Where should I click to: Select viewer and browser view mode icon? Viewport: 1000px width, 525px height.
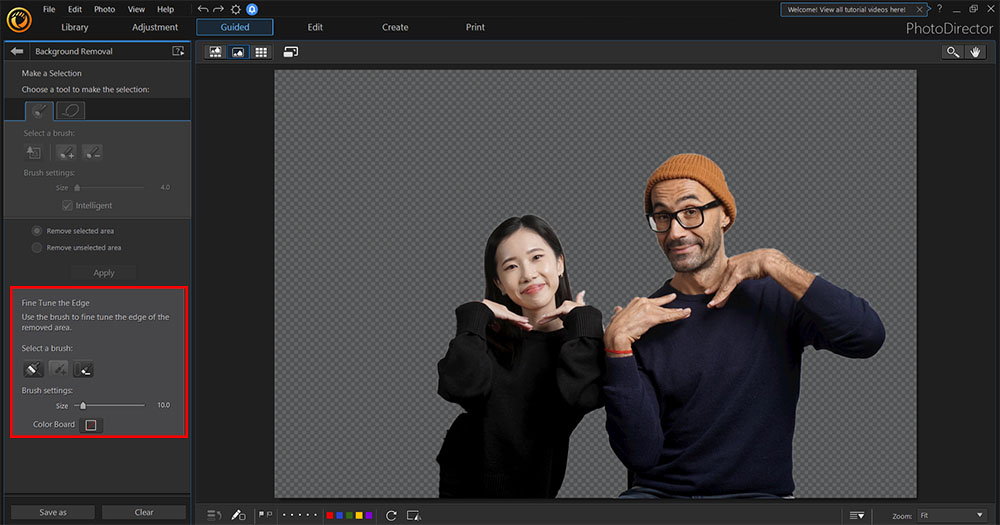(x=216, y=52)
